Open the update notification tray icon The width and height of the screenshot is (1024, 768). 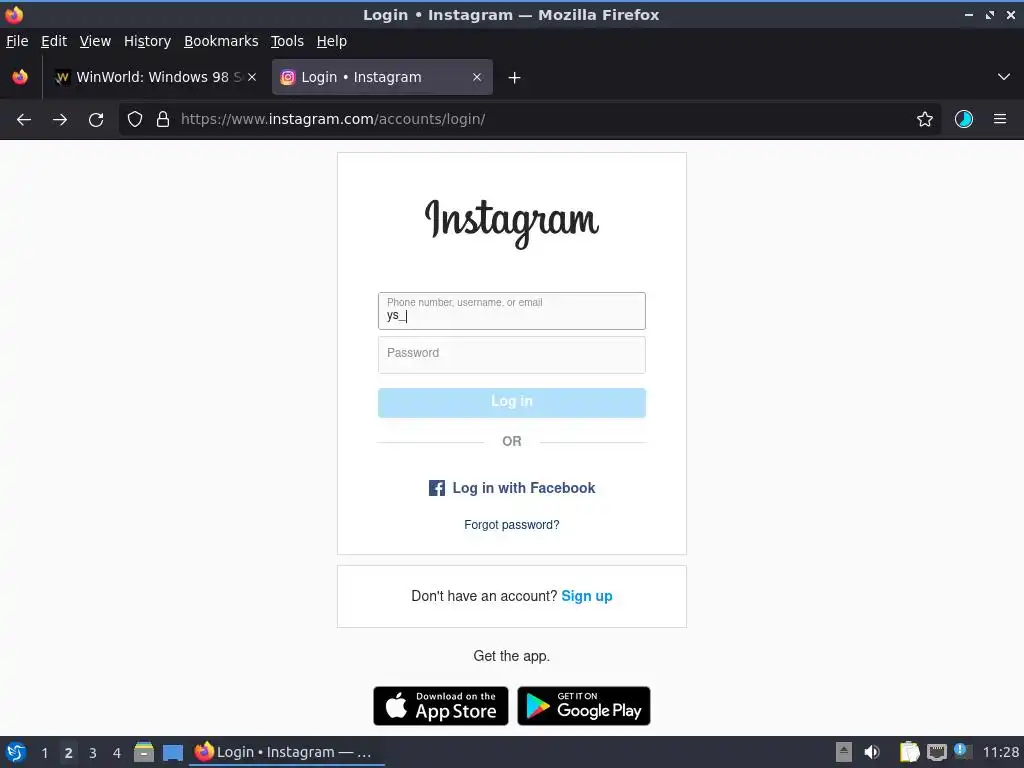coord(962,751)
